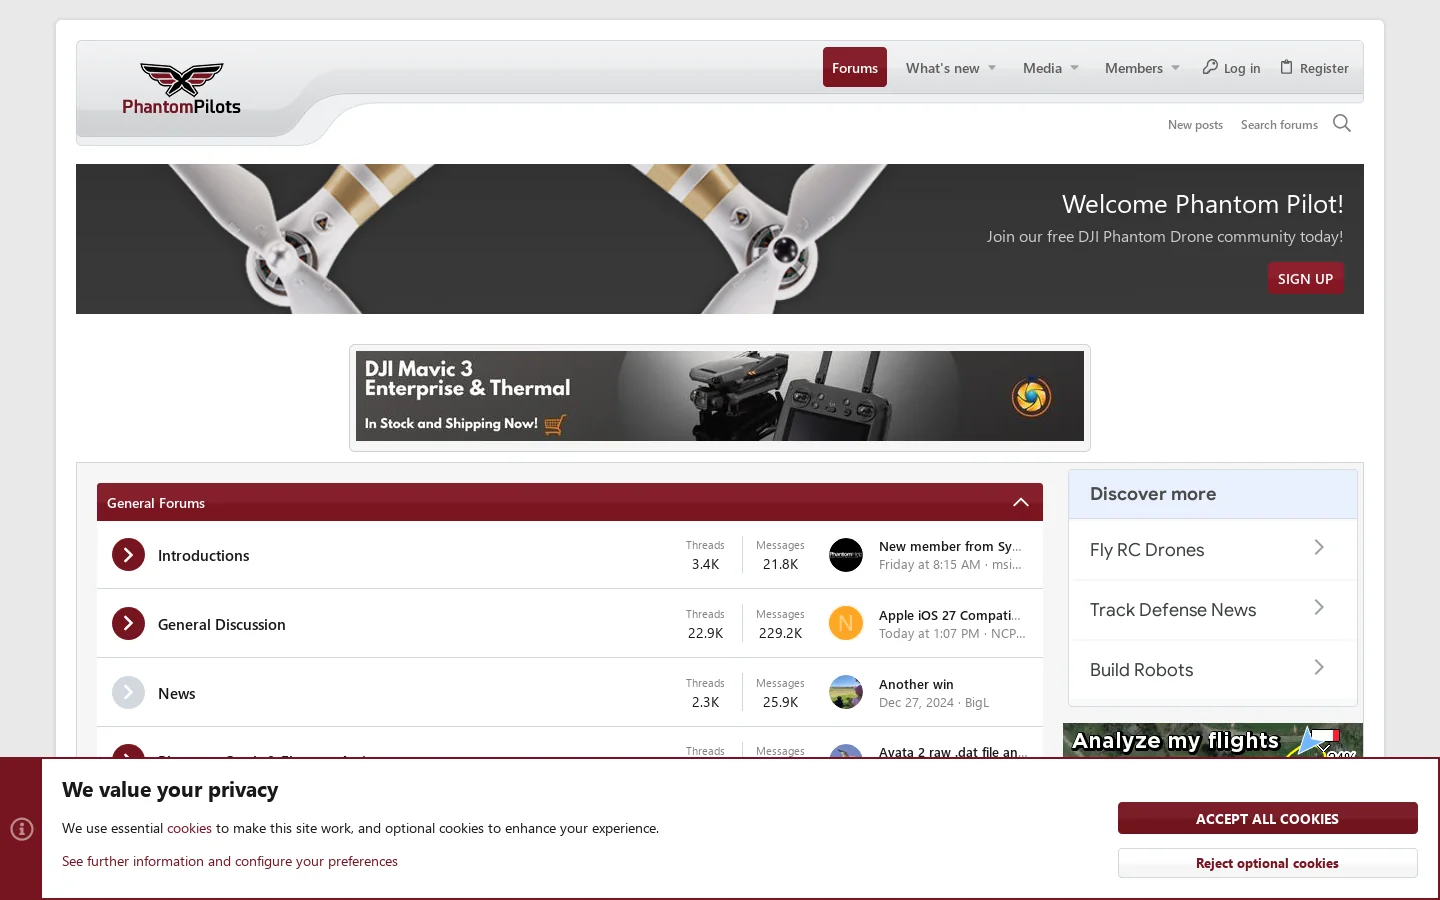Click the Discover more heading
The image size is (1440, 900).
pyautogui.click(x=1153, y=494)
